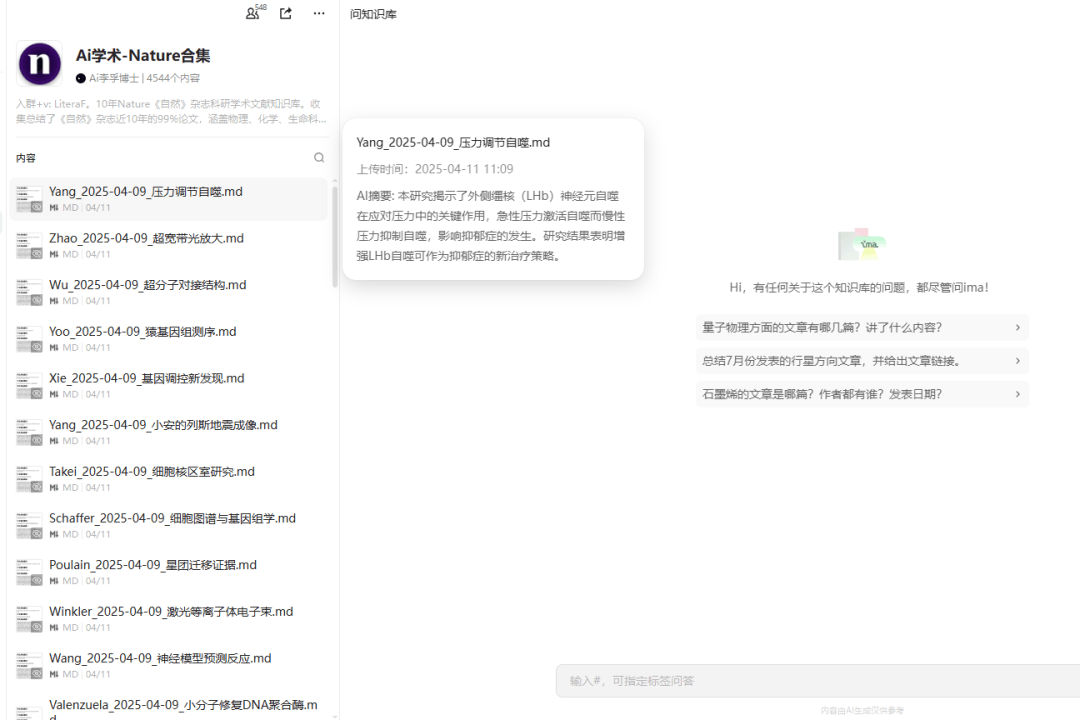The height and width of the screenshot is (720, 1080).
Task: Open the three-dot more options menu
Action: 319,13
